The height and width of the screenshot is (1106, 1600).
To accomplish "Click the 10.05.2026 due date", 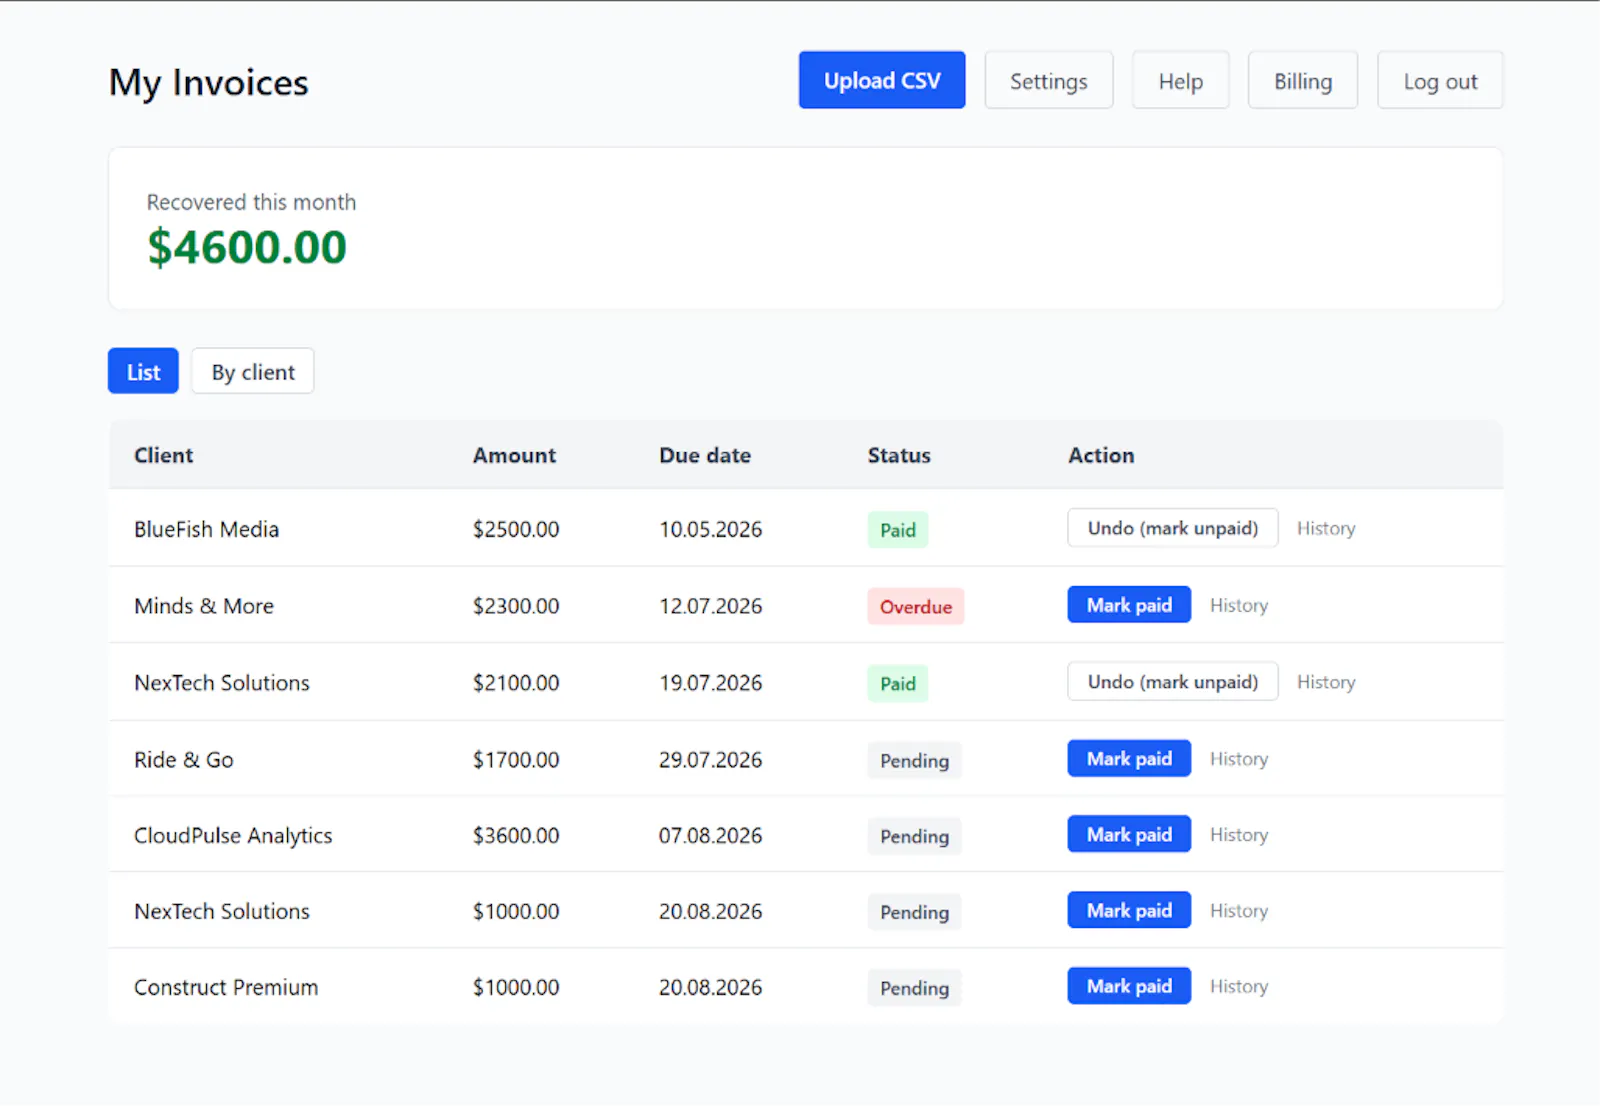I will [710, 529].
